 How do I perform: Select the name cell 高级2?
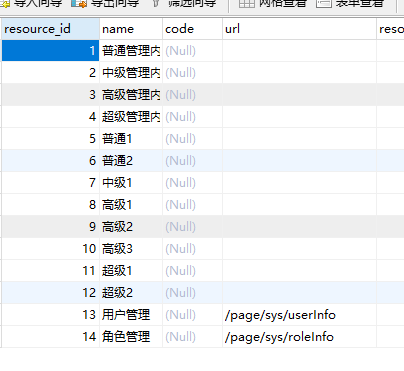click(131, 227)
